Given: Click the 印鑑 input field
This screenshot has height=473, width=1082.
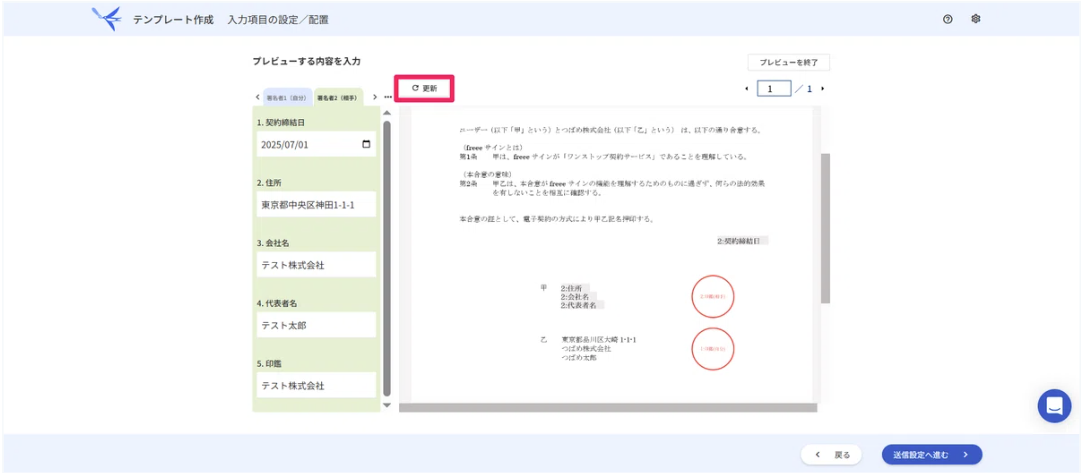Looking at the screenshot, I should point(316,385).
